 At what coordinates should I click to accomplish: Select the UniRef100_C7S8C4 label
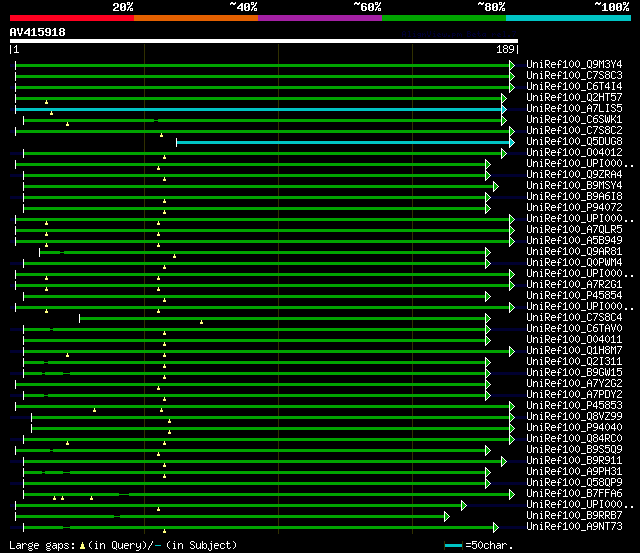pos(574,318)
